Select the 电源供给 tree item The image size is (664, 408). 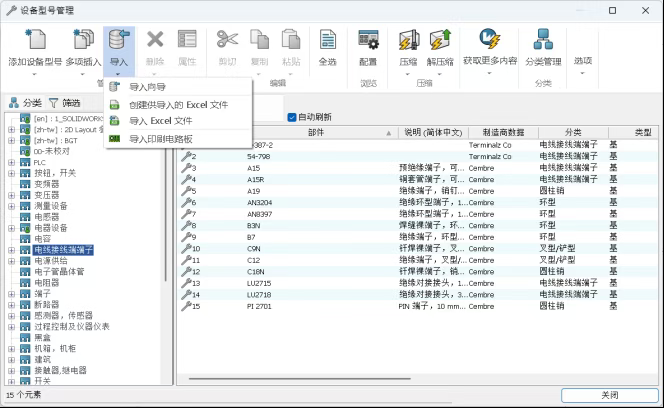pyautogui.click(x=52, y=260)
